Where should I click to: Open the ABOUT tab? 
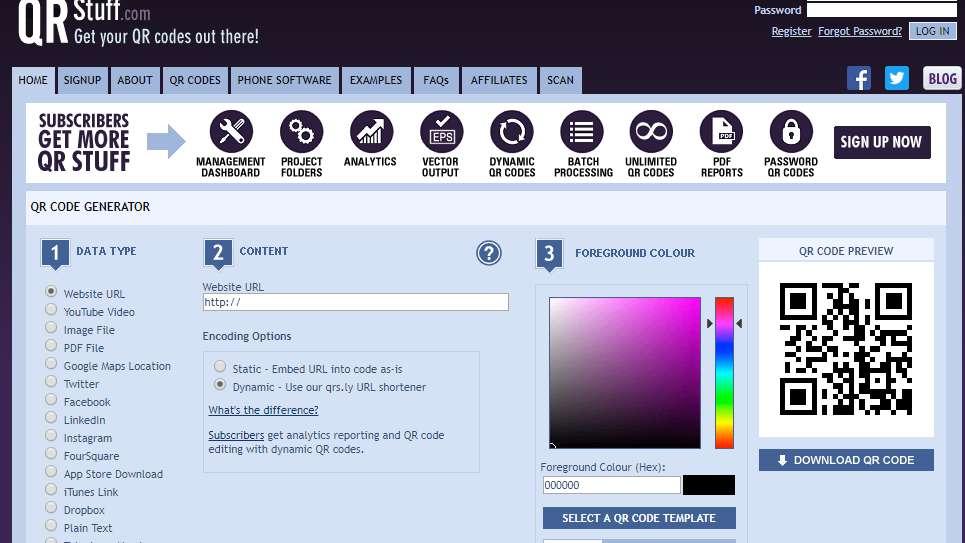135,80
